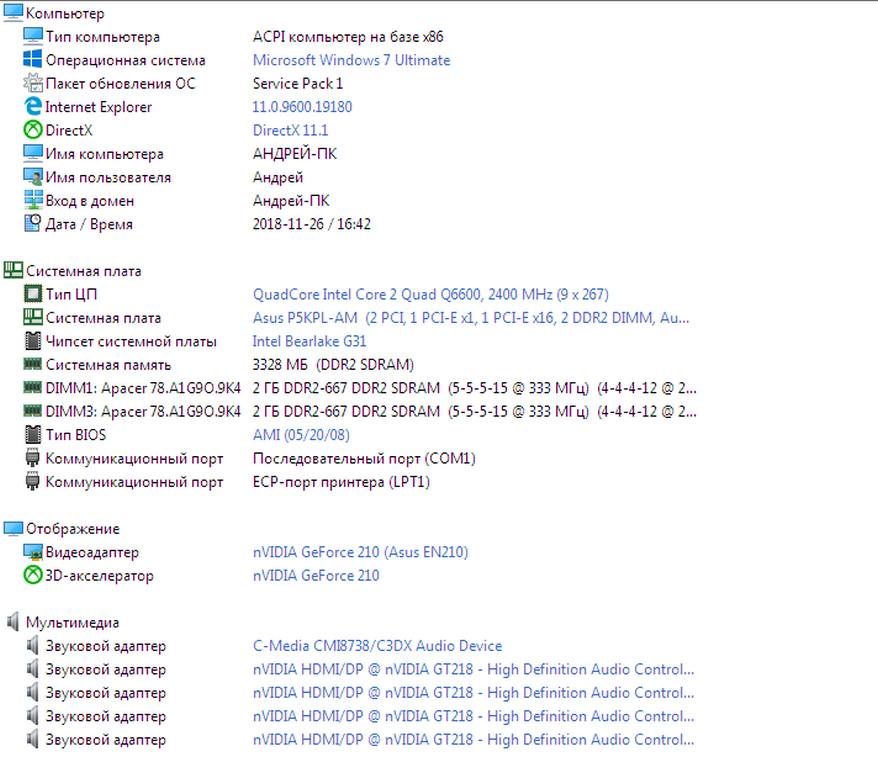Click the DirectX Xbox-style icon
This screenshot has width=878, height=768.
tap(32, 130)
